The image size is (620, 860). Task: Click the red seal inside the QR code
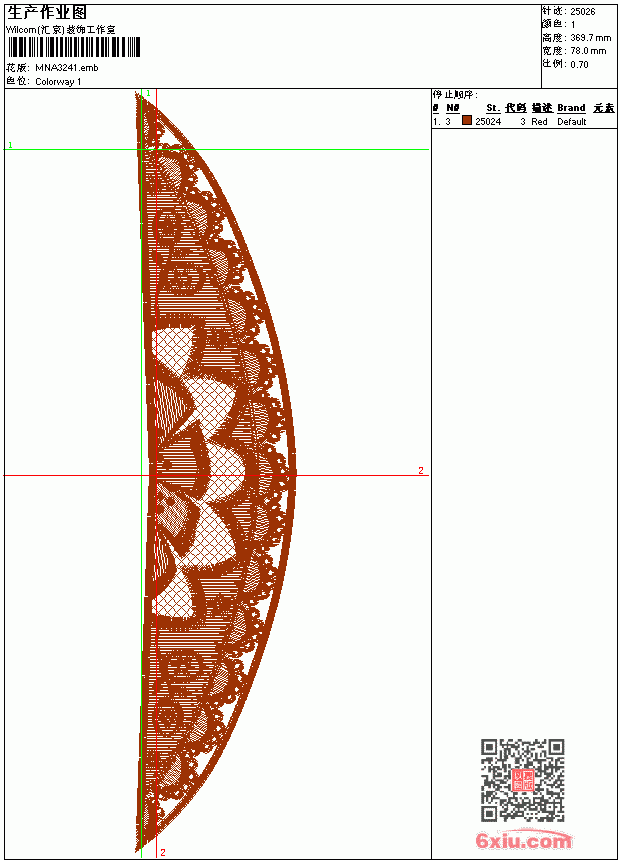tap(523, 780)
